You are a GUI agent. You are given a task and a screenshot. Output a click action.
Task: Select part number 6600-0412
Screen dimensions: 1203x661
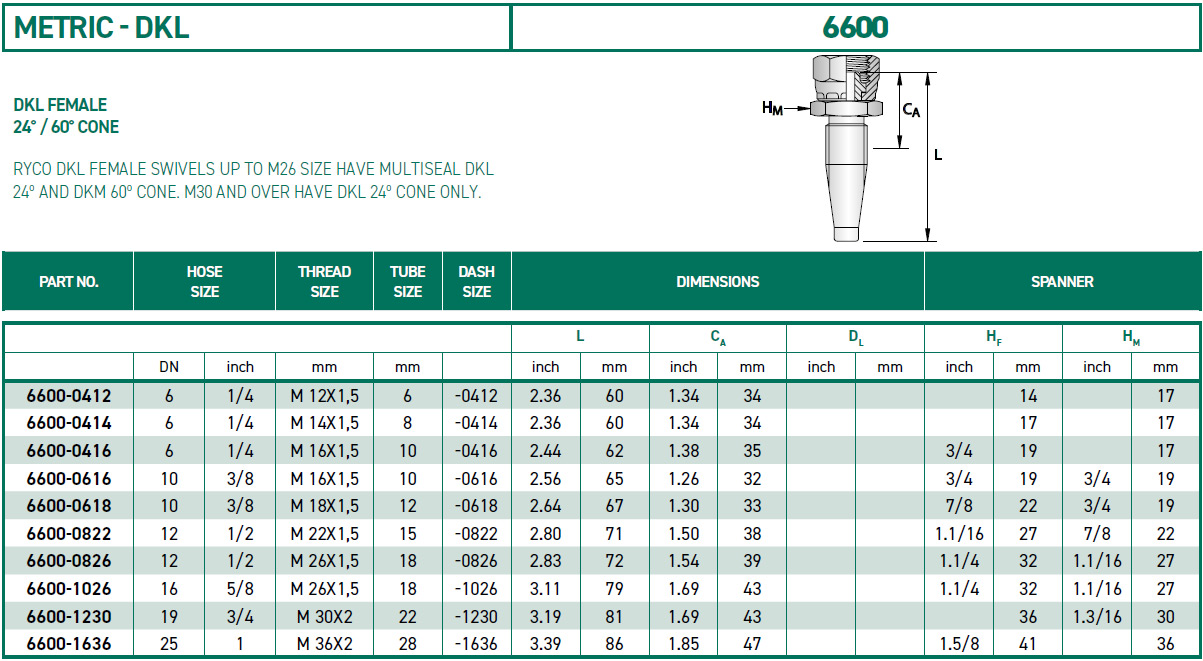(69, 395)
